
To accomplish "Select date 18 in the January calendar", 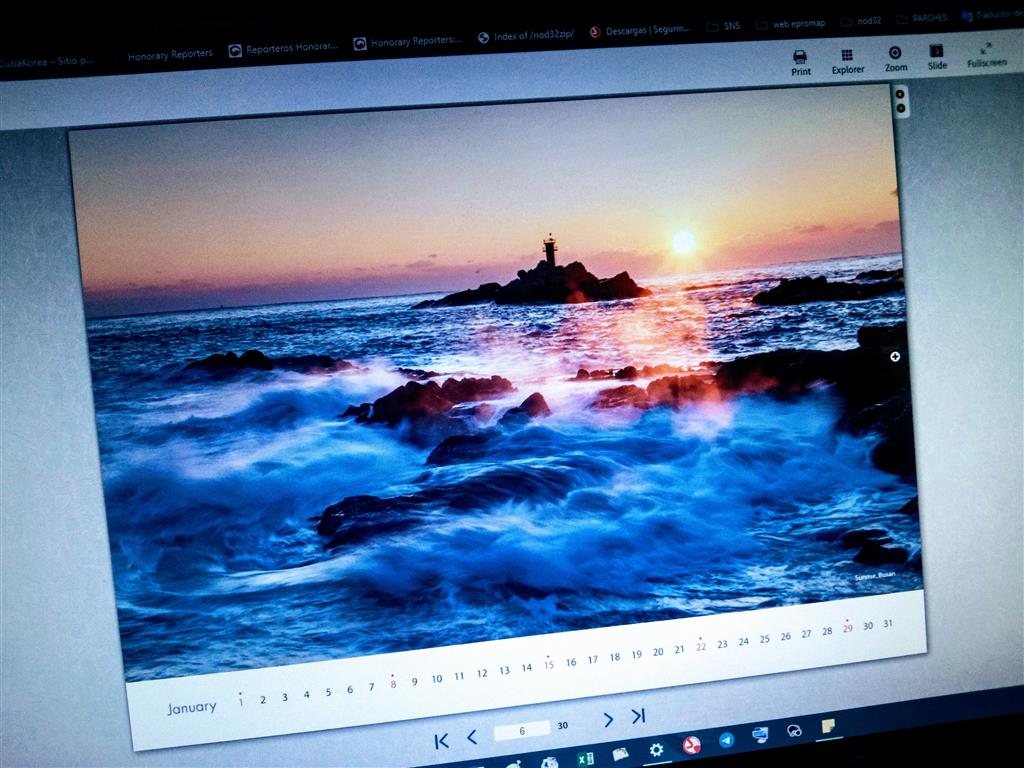I will point(615,657).
